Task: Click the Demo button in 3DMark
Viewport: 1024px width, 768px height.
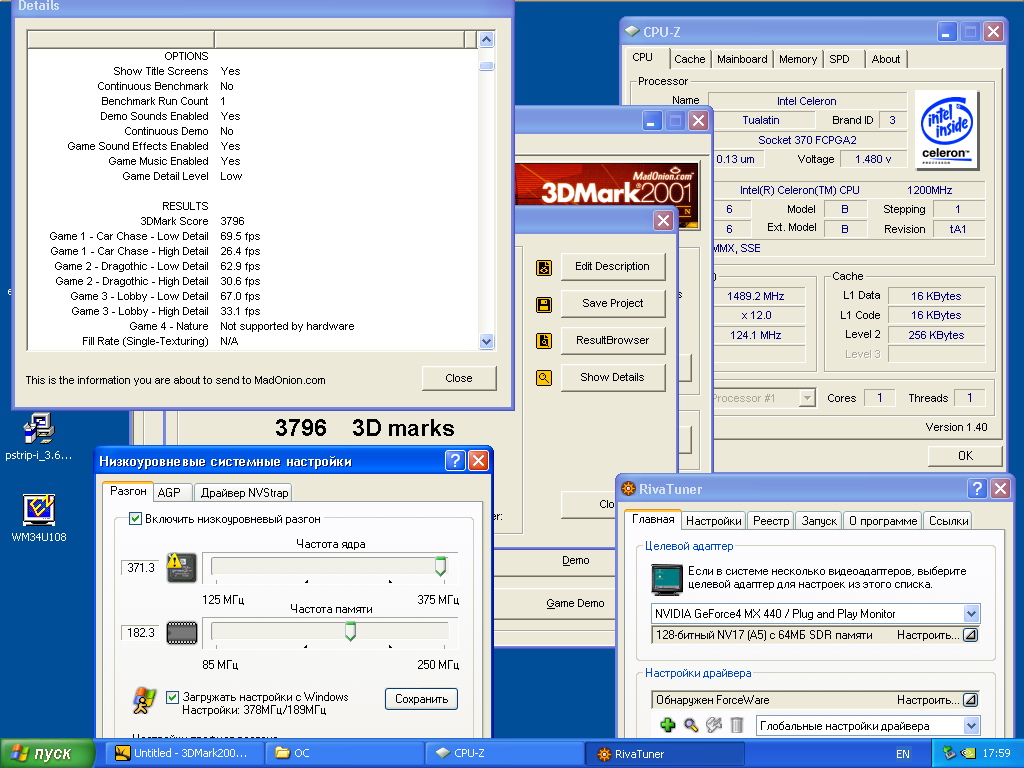Action: 575,560
